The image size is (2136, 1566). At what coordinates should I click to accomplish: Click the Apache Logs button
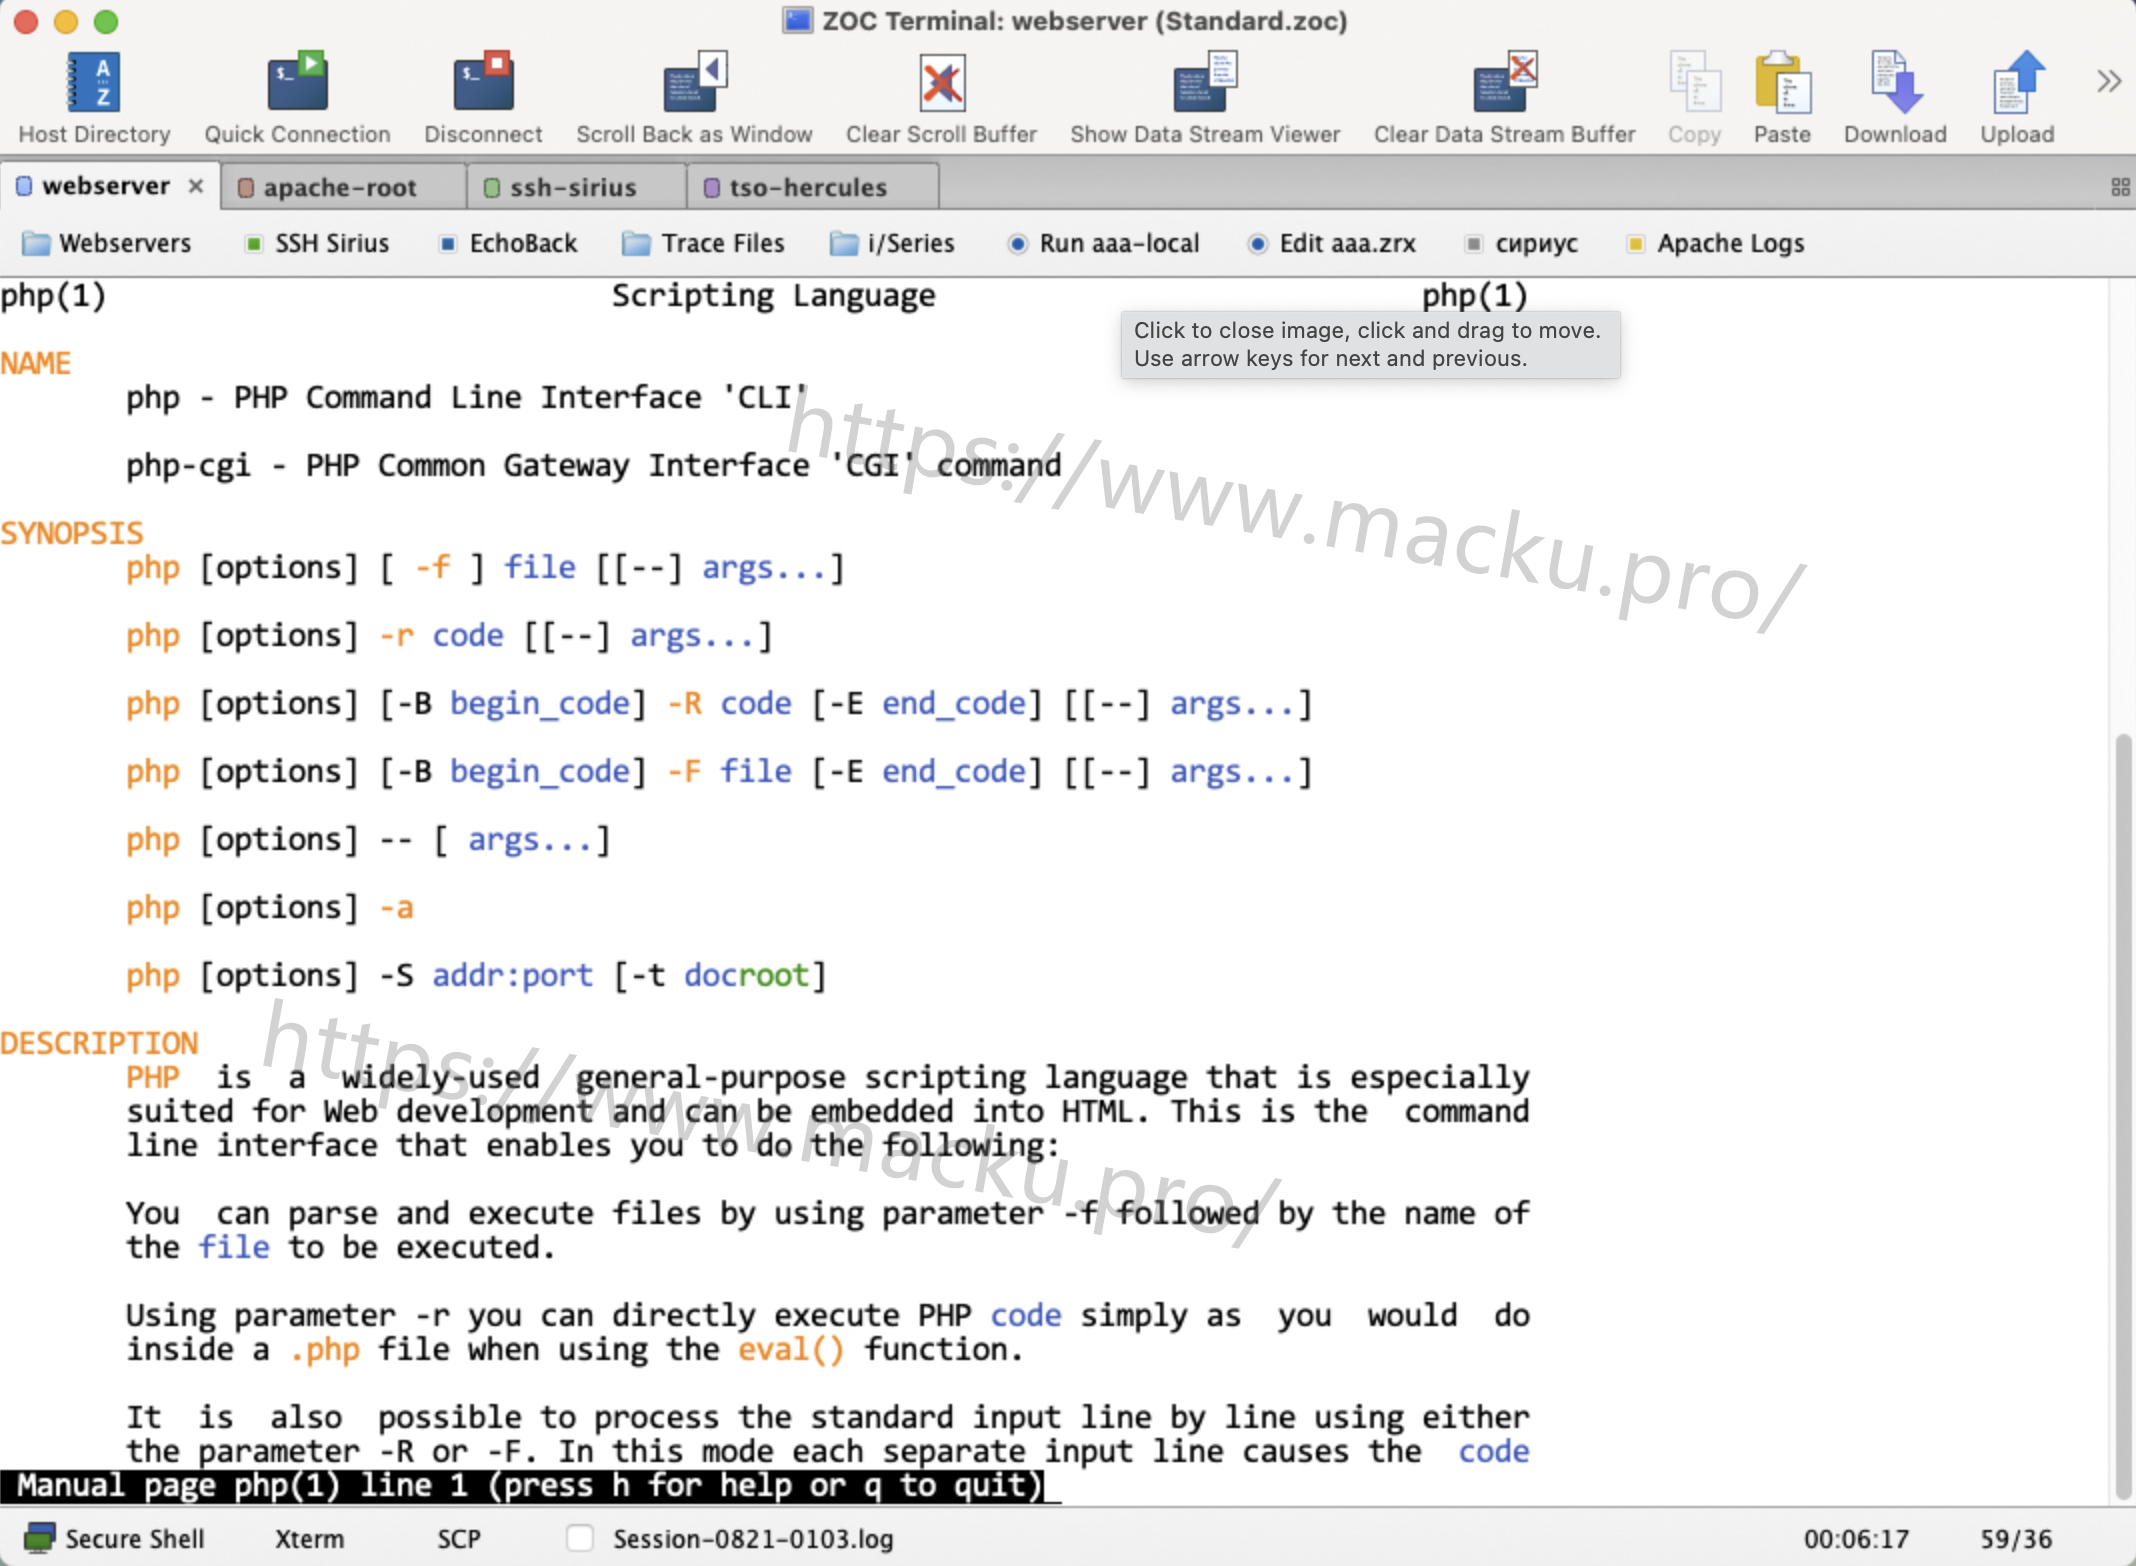(x=1716, y=243)
